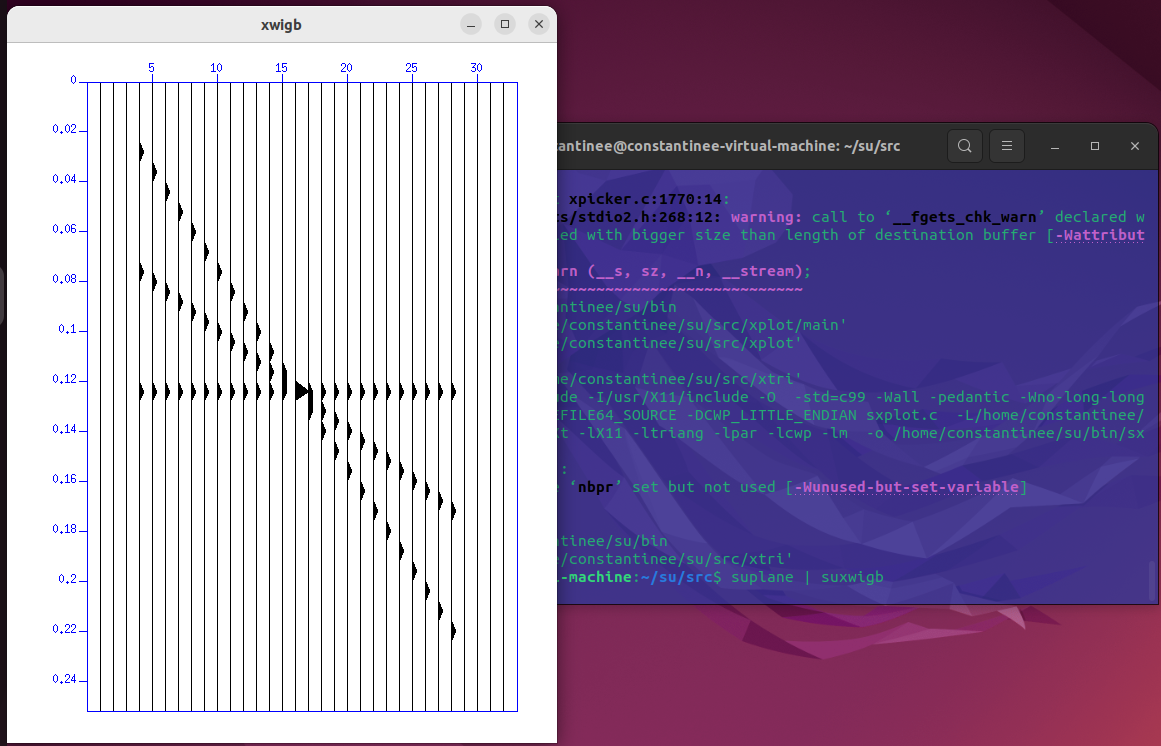The height and width of the screenshot is (746, 1161).
Task: Click trace axis label 5
Action: coord(152,68)
